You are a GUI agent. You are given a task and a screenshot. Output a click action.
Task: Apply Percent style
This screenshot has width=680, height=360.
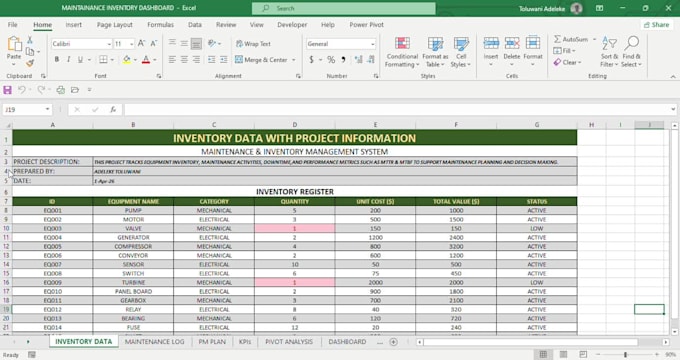(331, 60)
